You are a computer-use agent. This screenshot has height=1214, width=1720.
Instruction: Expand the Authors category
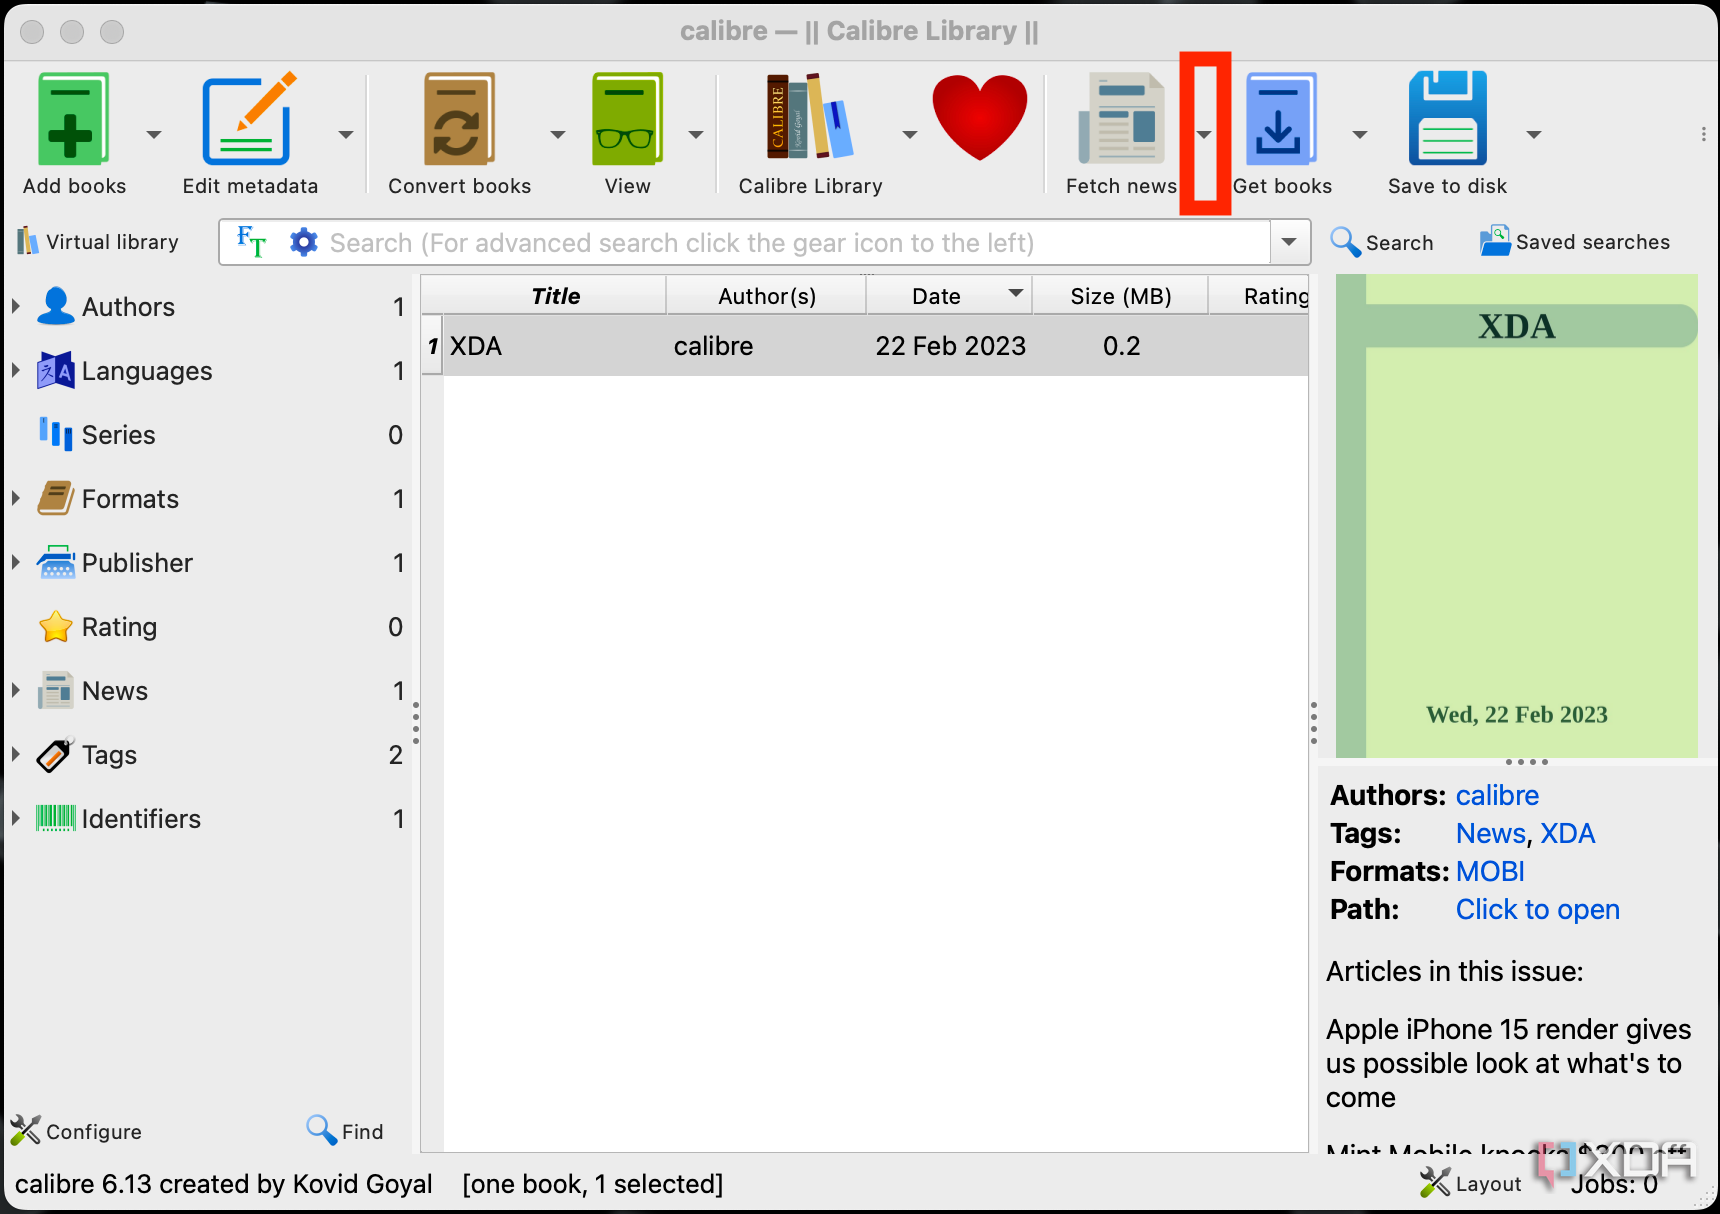[16, 306]
